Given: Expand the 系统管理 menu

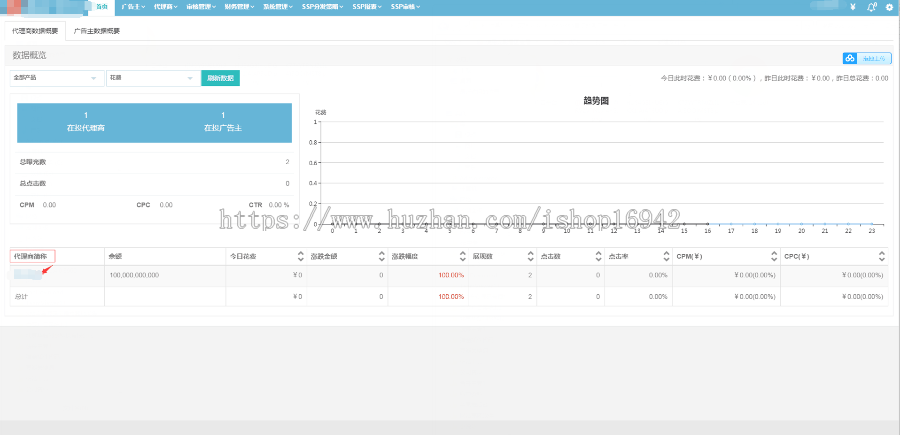Looking at the screenshot, I should point(278,7).
